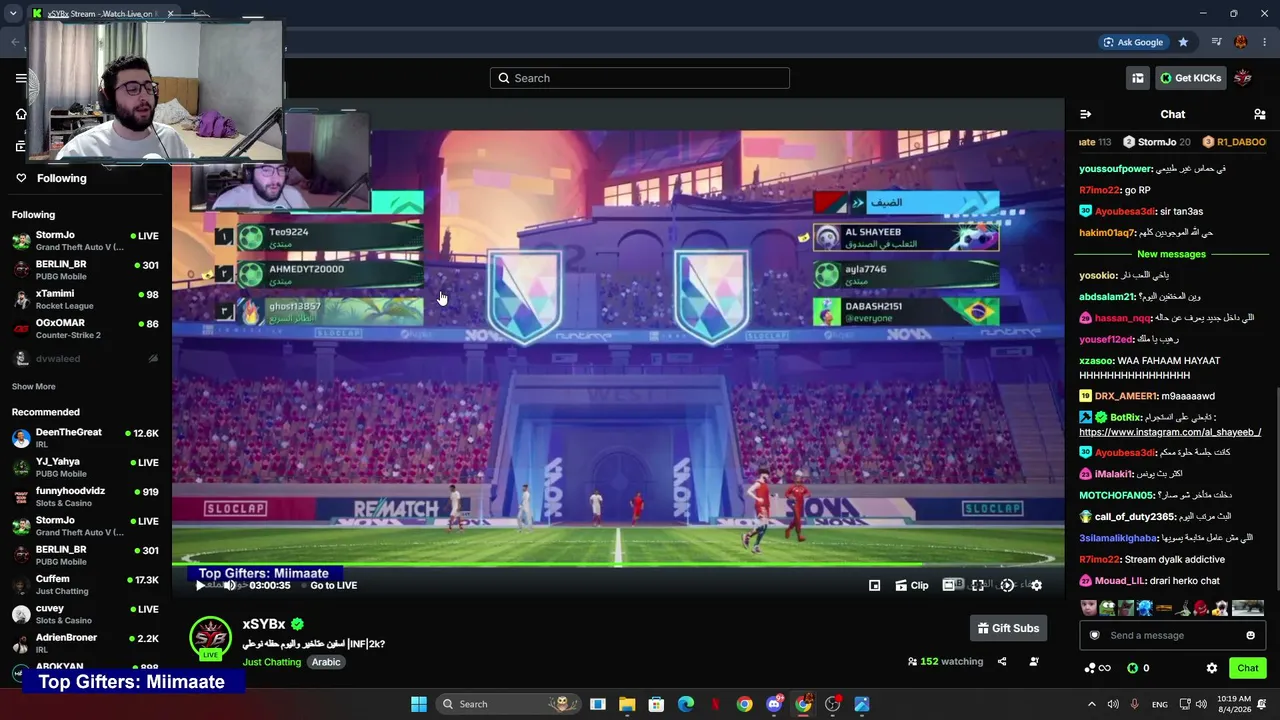
Task: Toggle the microphone tray icon
Action: 1135,704
